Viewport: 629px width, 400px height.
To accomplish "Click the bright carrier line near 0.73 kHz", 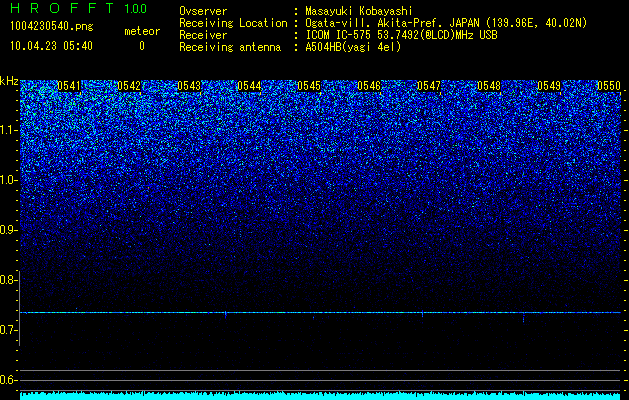I will [x=320, y=312].
